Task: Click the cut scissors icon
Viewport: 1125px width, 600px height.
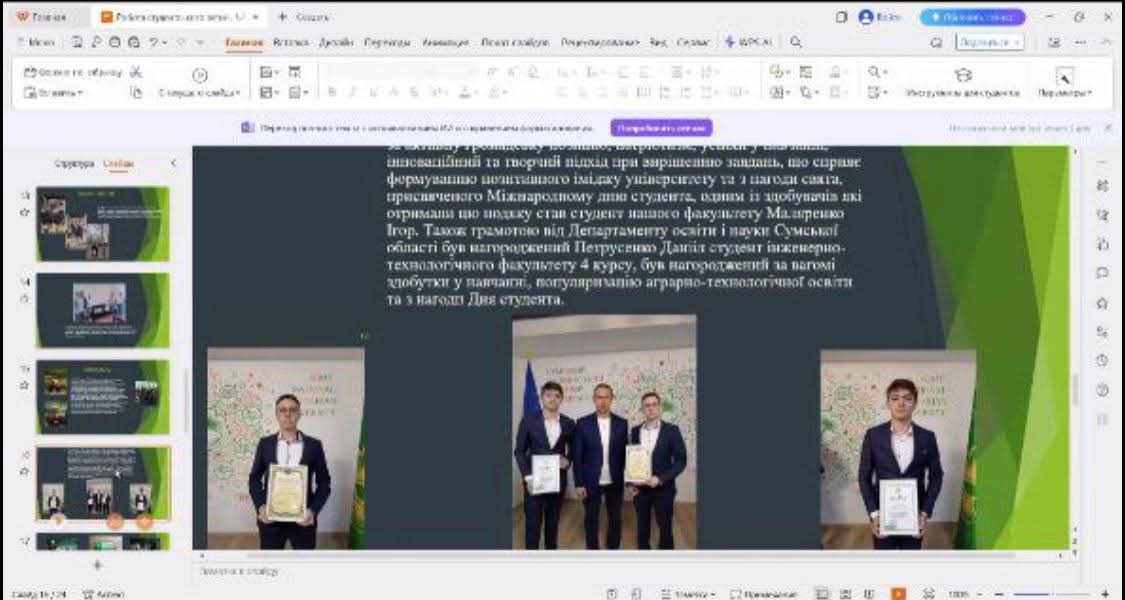Action: (x=137, y=73)
